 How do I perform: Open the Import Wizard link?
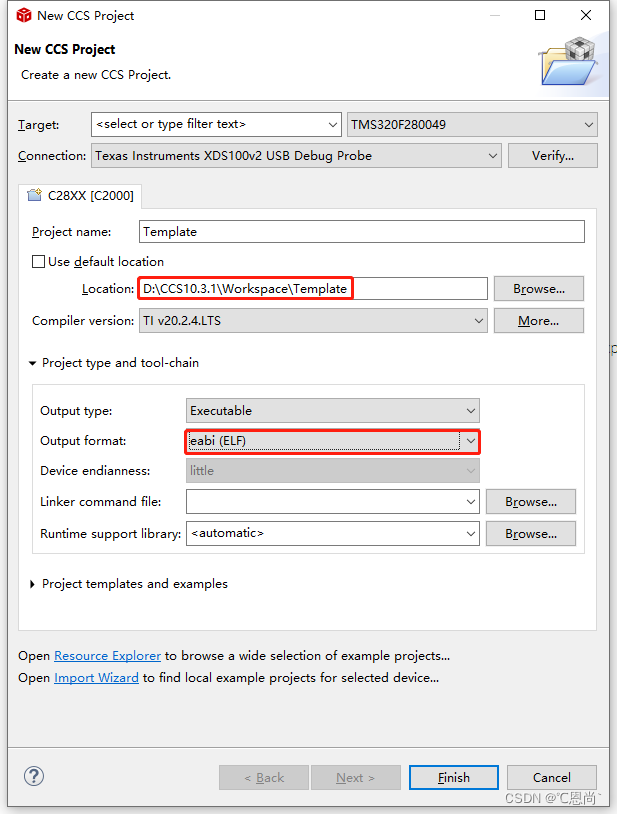[97, 677]
